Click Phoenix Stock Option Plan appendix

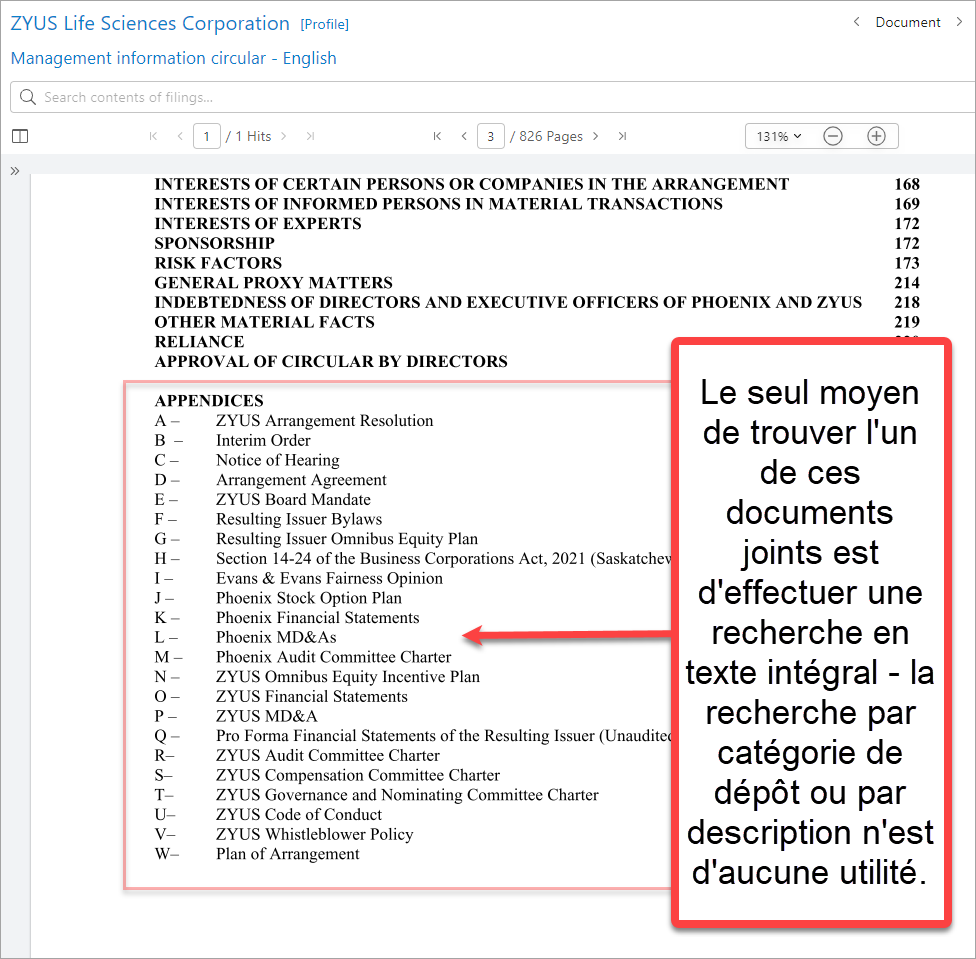coord(309,598)
